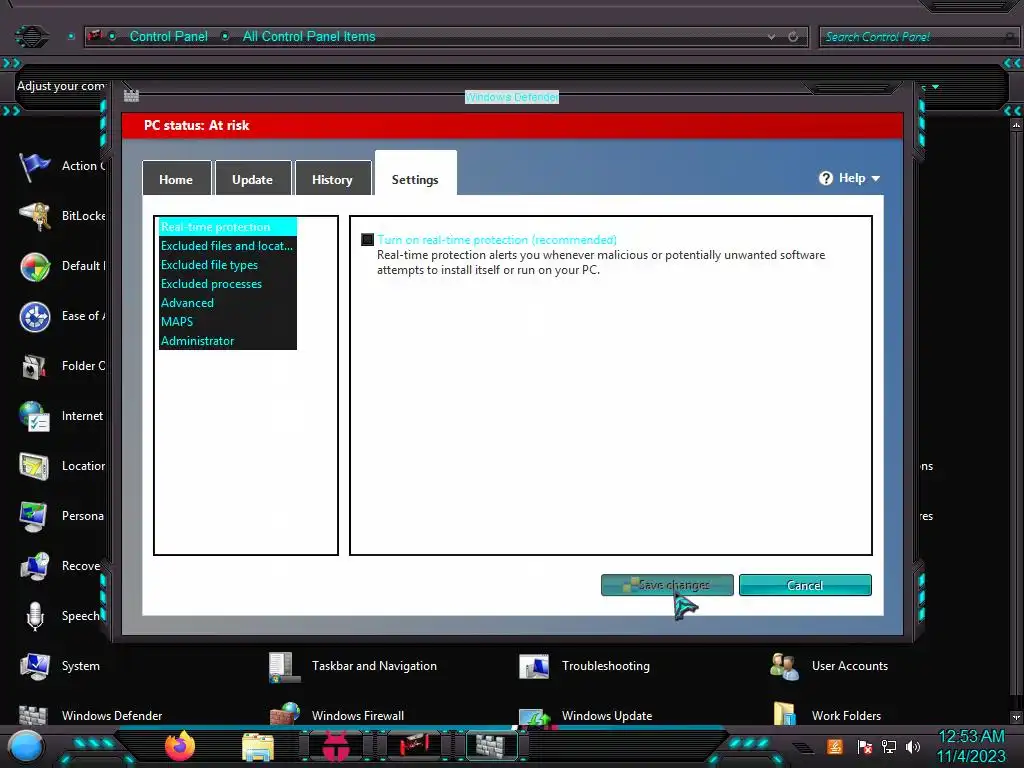This screenshot has height=768, width=1024.
Task: Open the address bar history dropdown
Action: pos(771,37)
